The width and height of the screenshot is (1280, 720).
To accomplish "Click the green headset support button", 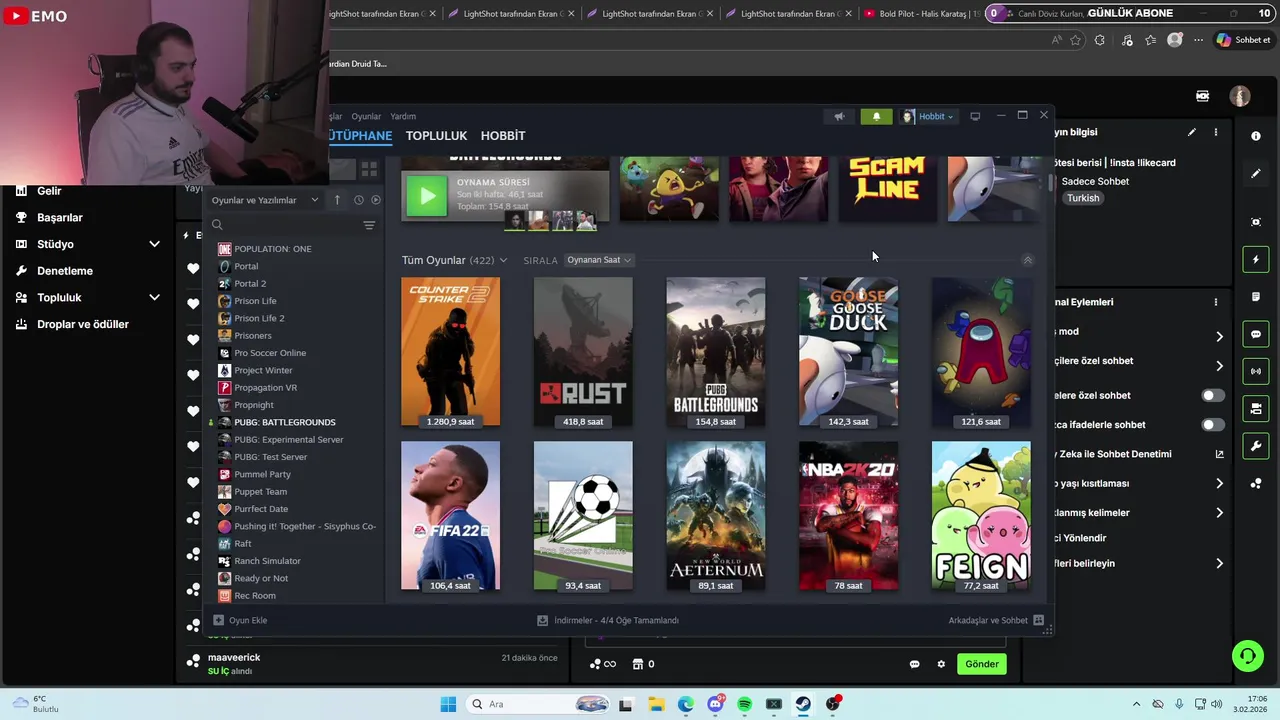I will (x=1247, y=656).
